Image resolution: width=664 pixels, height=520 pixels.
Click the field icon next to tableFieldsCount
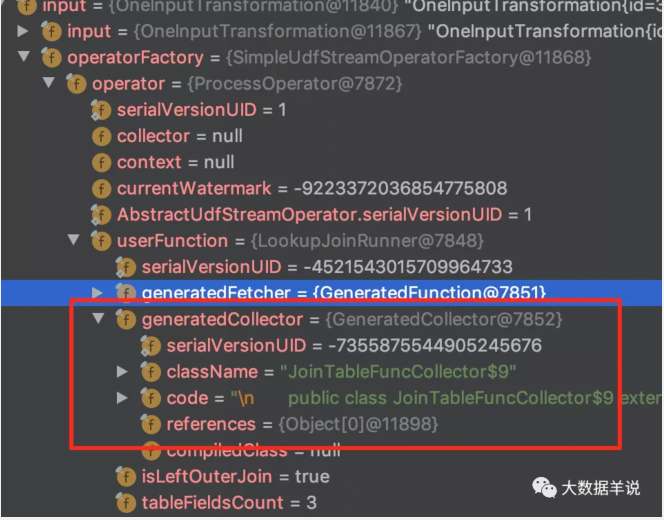click(x=126, y=503)
